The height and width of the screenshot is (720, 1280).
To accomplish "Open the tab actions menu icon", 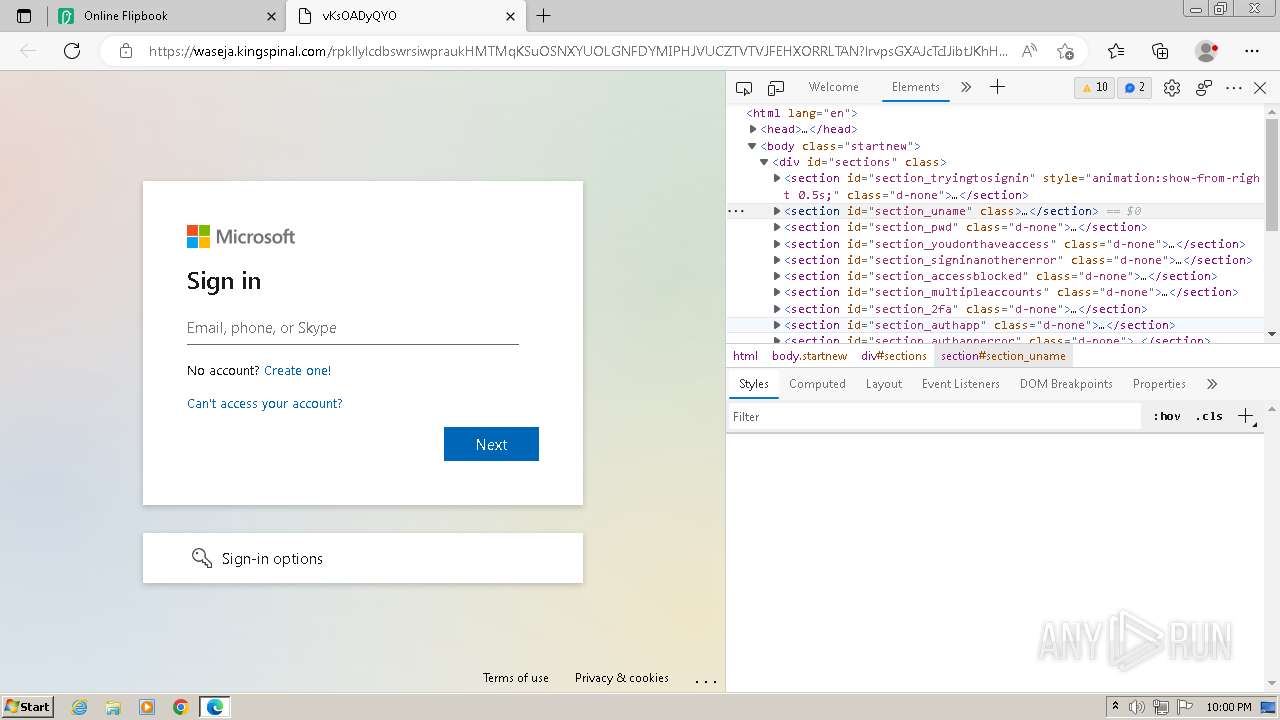I will pyautogui.click(x=25, y=16).
